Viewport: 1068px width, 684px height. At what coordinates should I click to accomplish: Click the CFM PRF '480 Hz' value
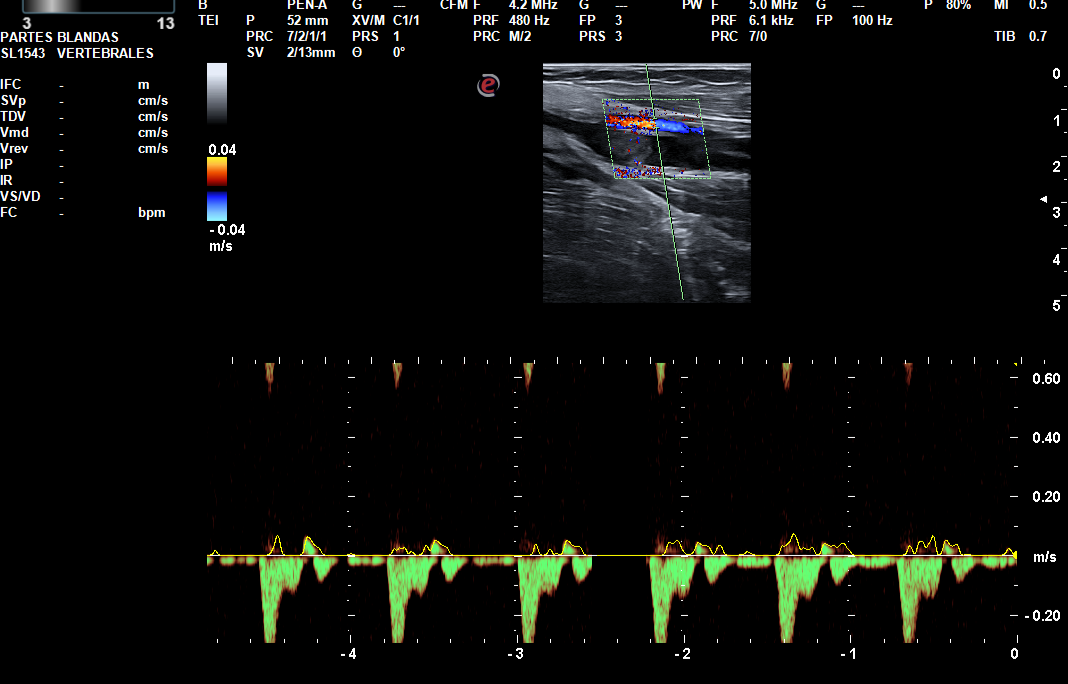(530, 20)
